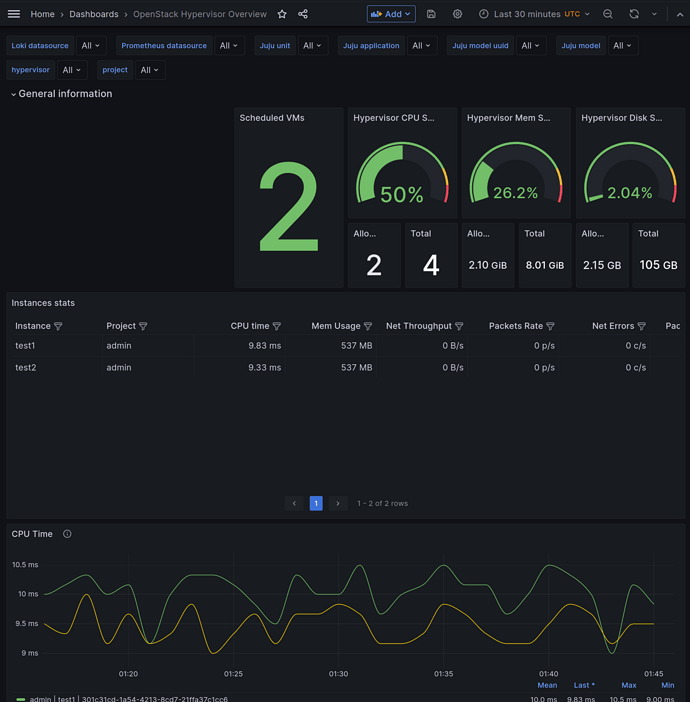
Task: Sort legend by Max column
Action: pyautogui.click(x=629, y=685)
